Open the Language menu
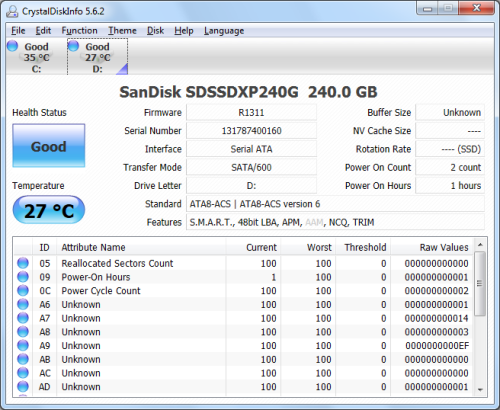Viewport: 500px width, 410px height. click(x=224, y=31)
